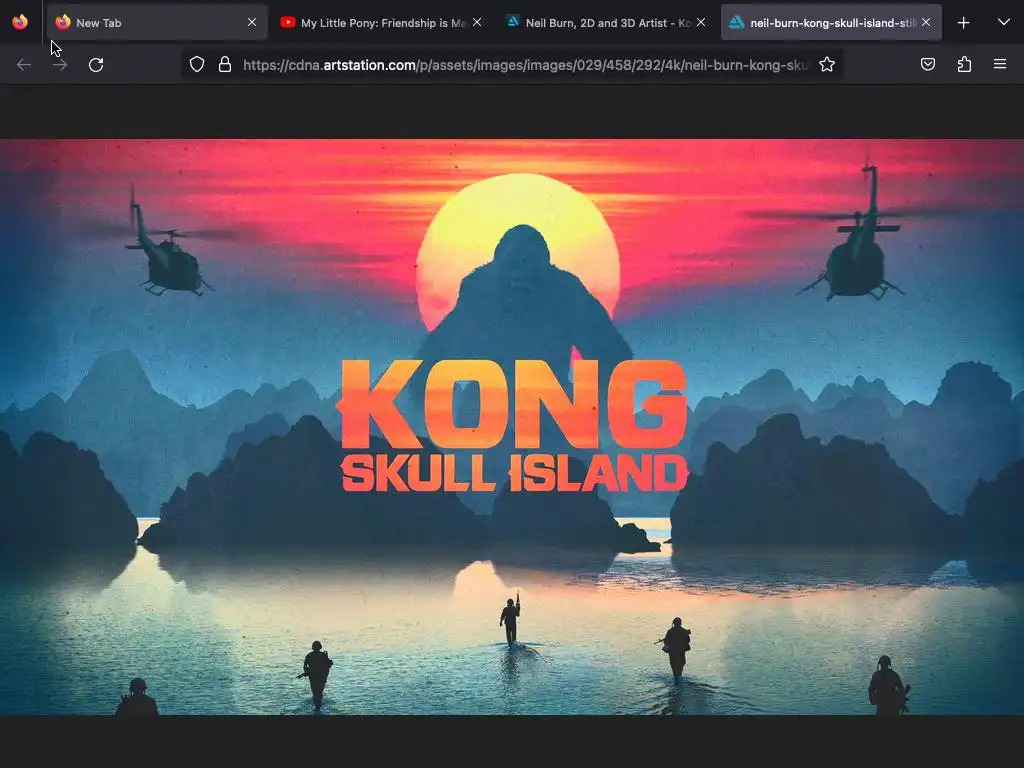This screenshot has width=1024, height=768.
Task: Select the neil-burn-kong-skull-island tab
Action: [831, 22]
